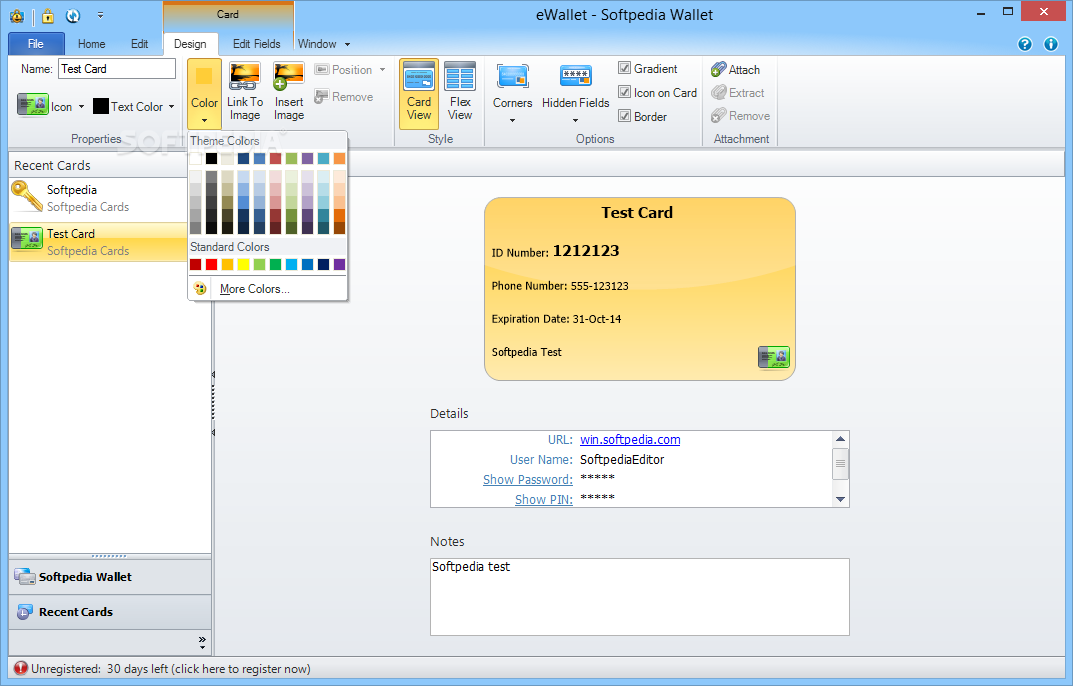Click the Test Card ID card list icon
1073x686 pixels.
(27, 239)
